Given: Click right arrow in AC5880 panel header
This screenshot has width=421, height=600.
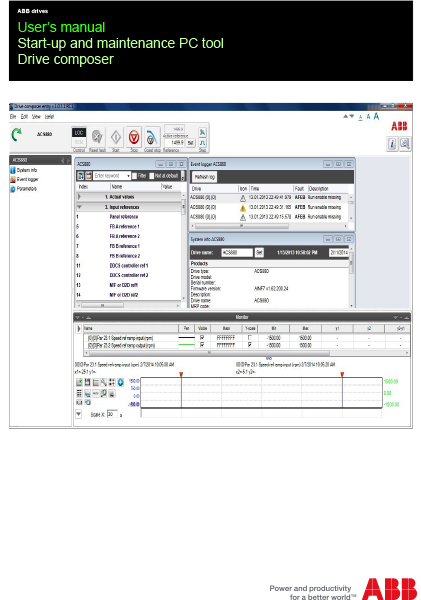Looking at the screenshot, I should (x=69, y=160).
